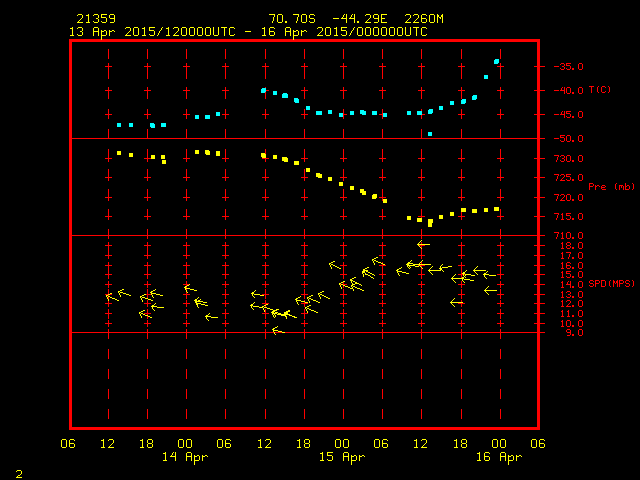Screen dimensions: 640x480
Task: Click the isolated cyan temperature outlier near -49
Action: tap(430, 134)
